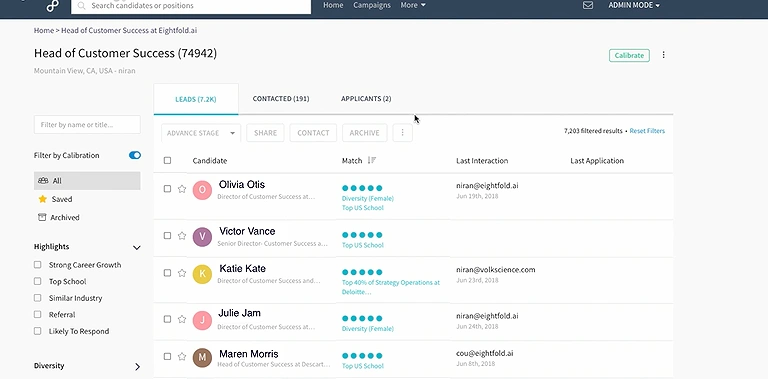Viewport: 768px width, 379px height.
Task: Click the Eightfold infinity logo
Action: tap(52, 6)
